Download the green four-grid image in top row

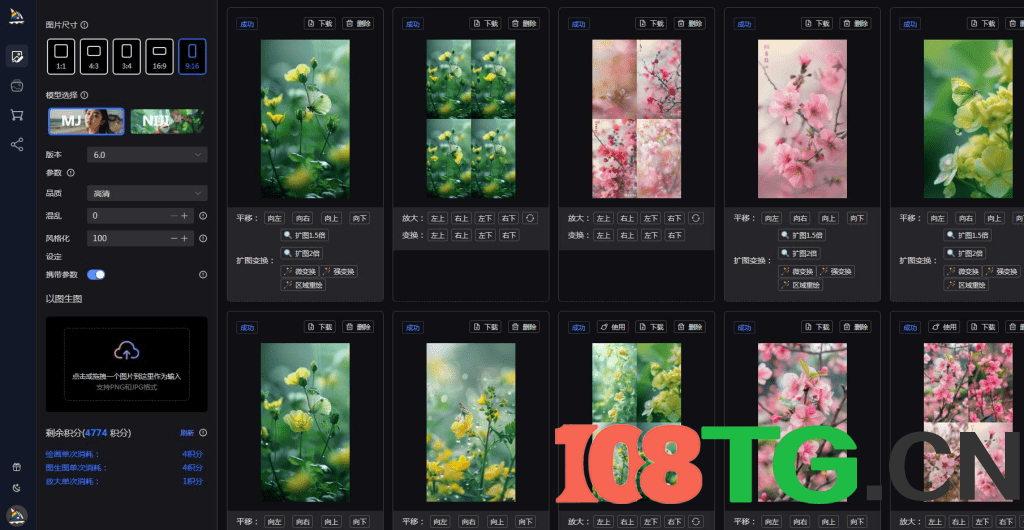[x=485, y=23]
